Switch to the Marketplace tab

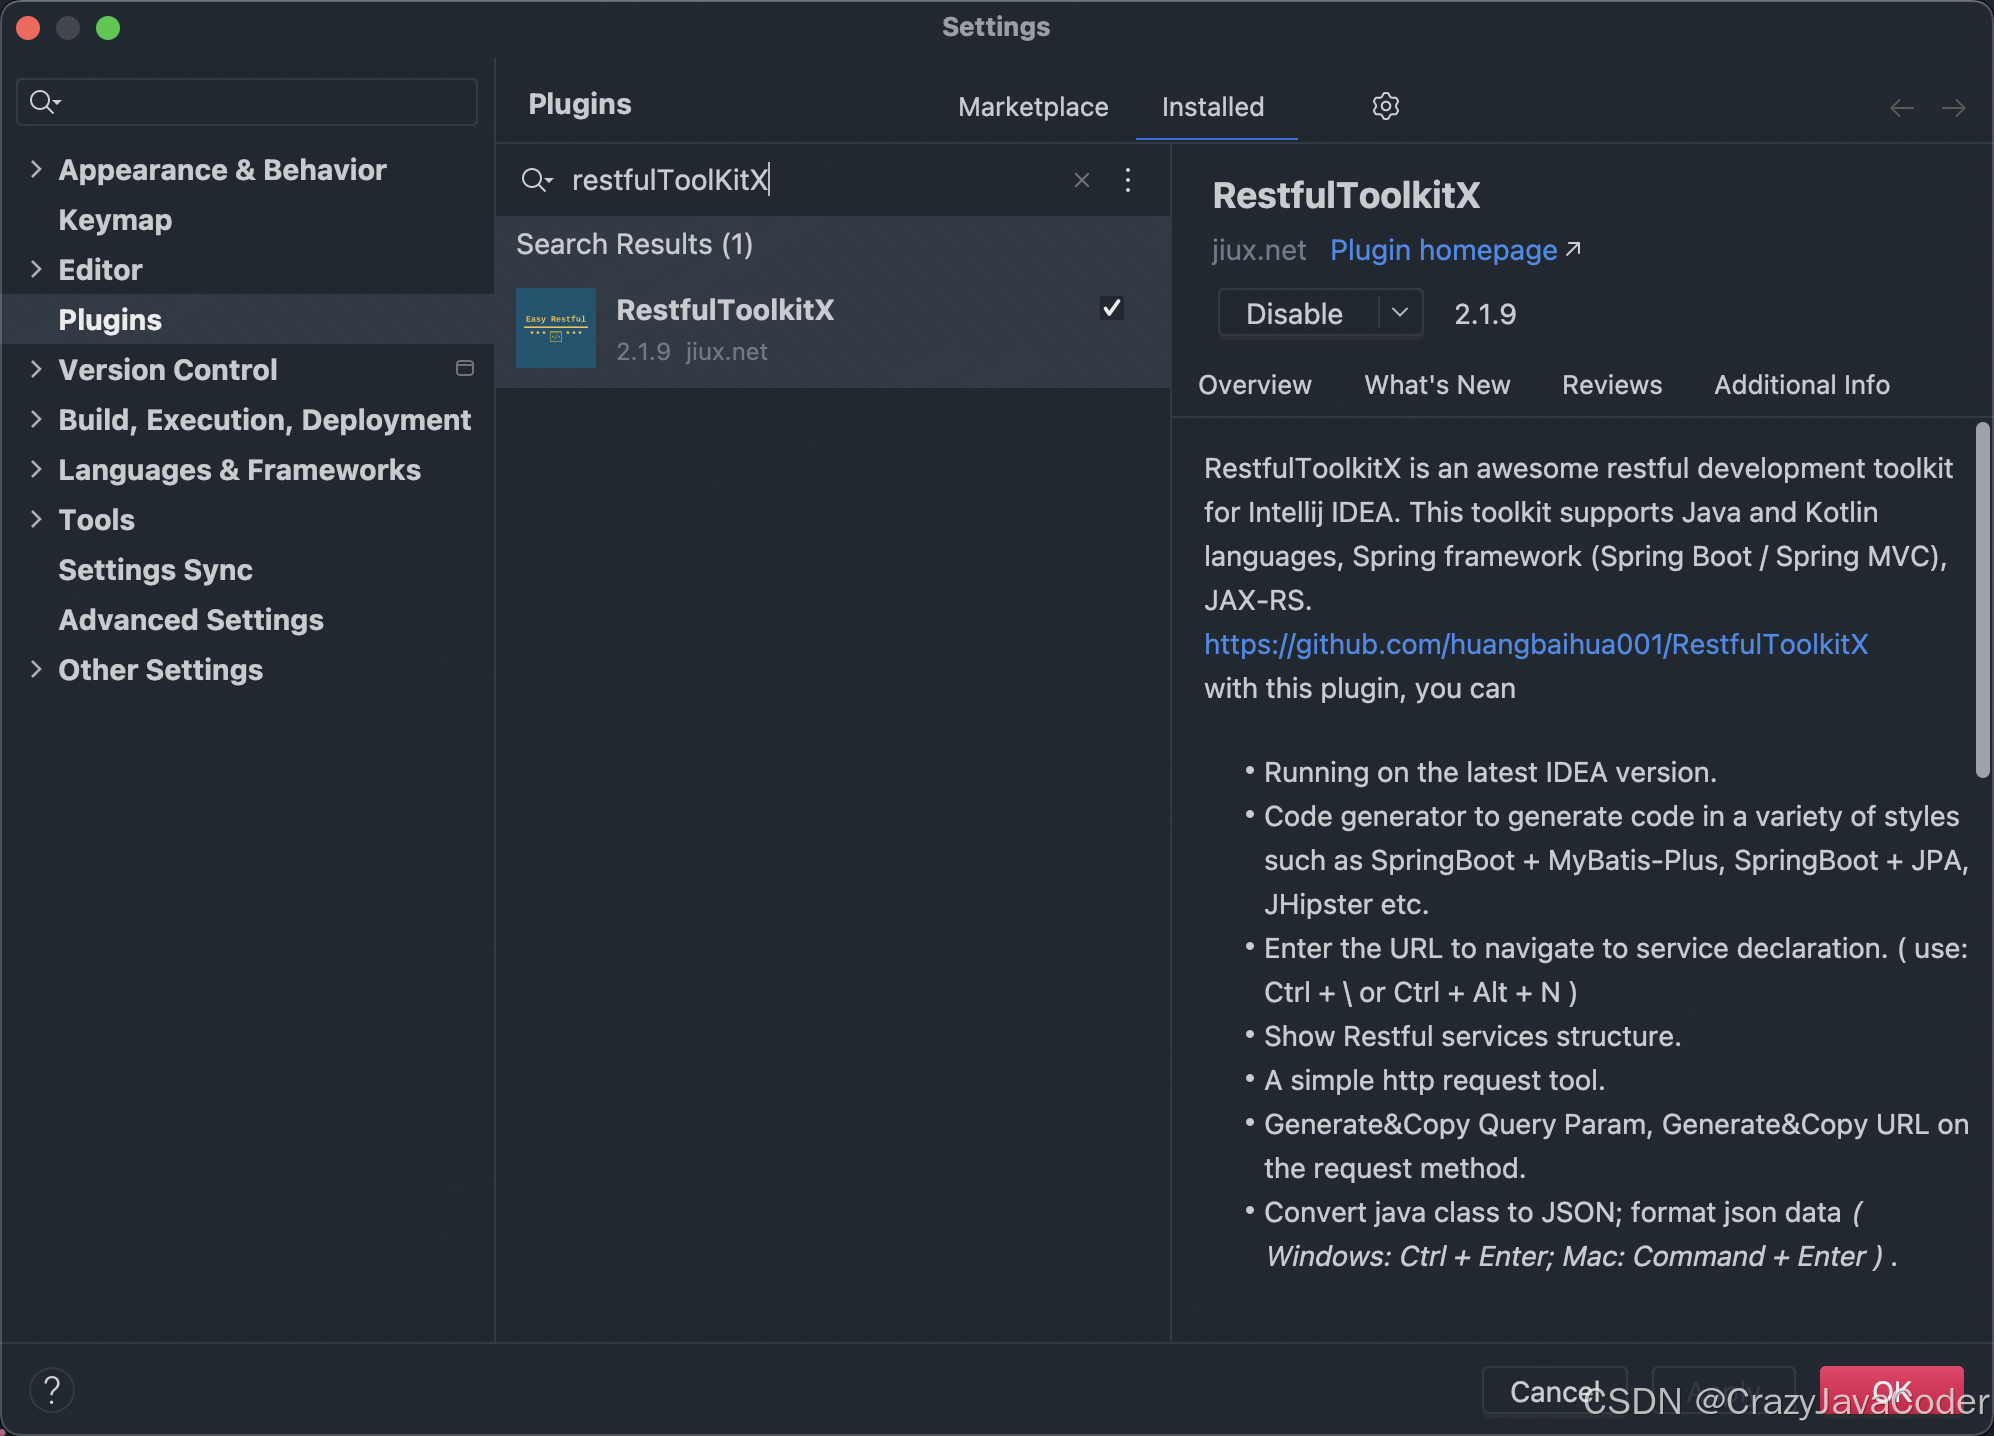coord(1033,107)
